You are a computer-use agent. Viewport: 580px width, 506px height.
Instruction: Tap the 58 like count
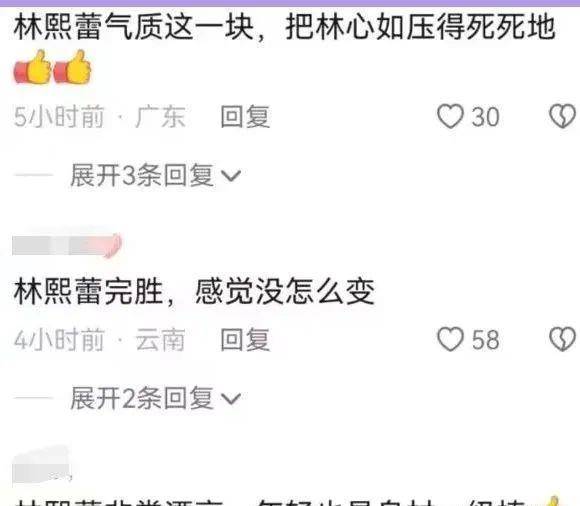(485, 340)
